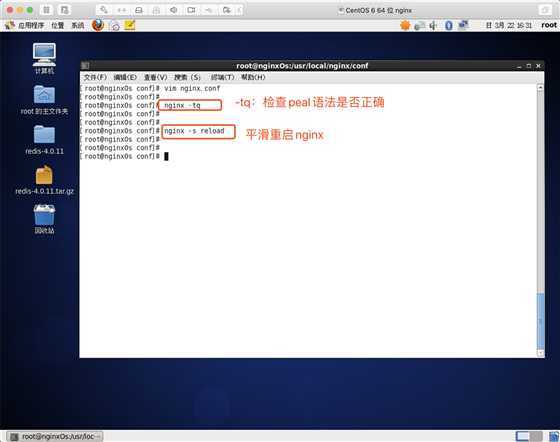Maximize the terminal window
The image size is (560, 442).
[529, 66]
